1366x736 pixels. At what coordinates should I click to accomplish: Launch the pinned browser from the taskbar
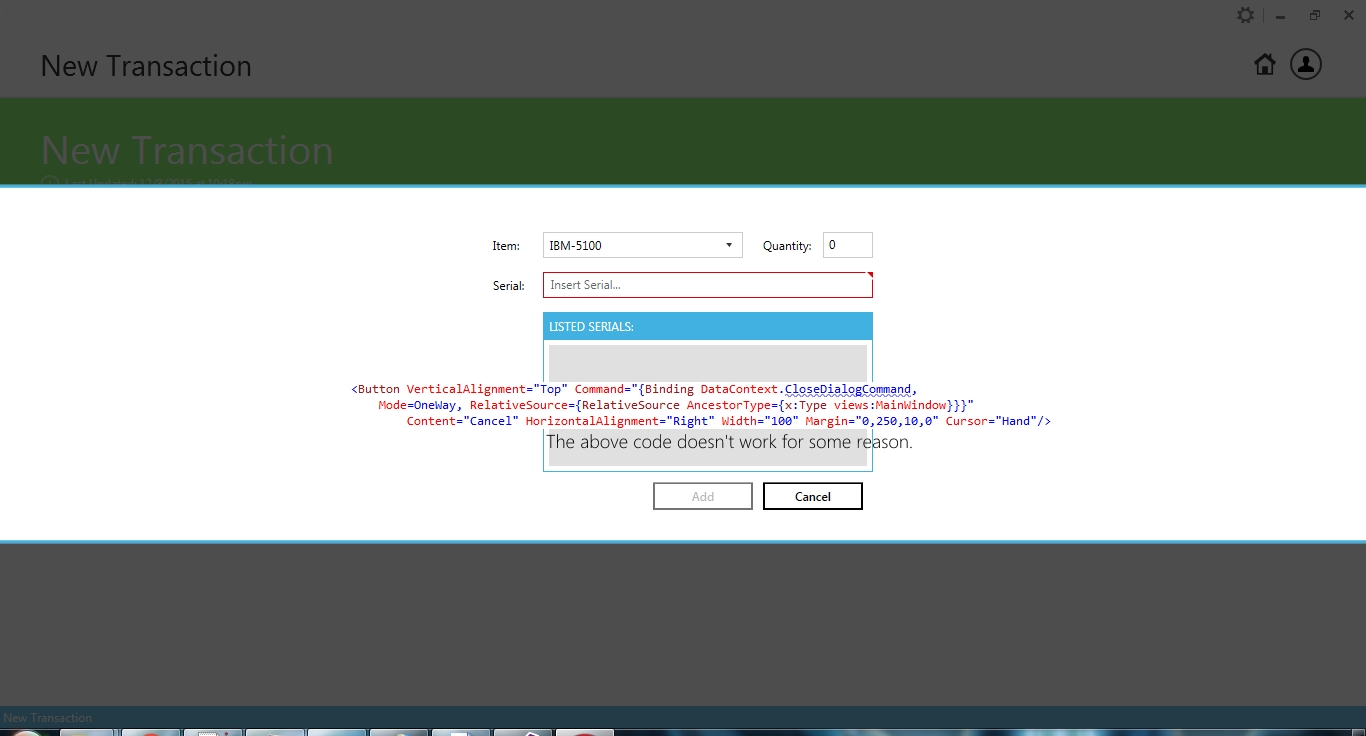tap(150, 732)
